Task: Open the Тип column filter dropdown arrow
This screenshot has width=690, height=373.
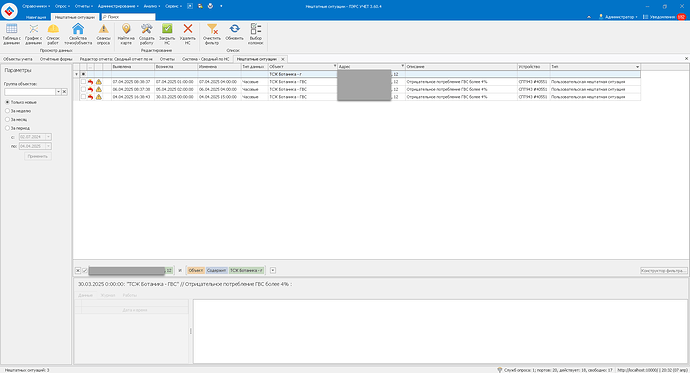Action: coord(637,67)
